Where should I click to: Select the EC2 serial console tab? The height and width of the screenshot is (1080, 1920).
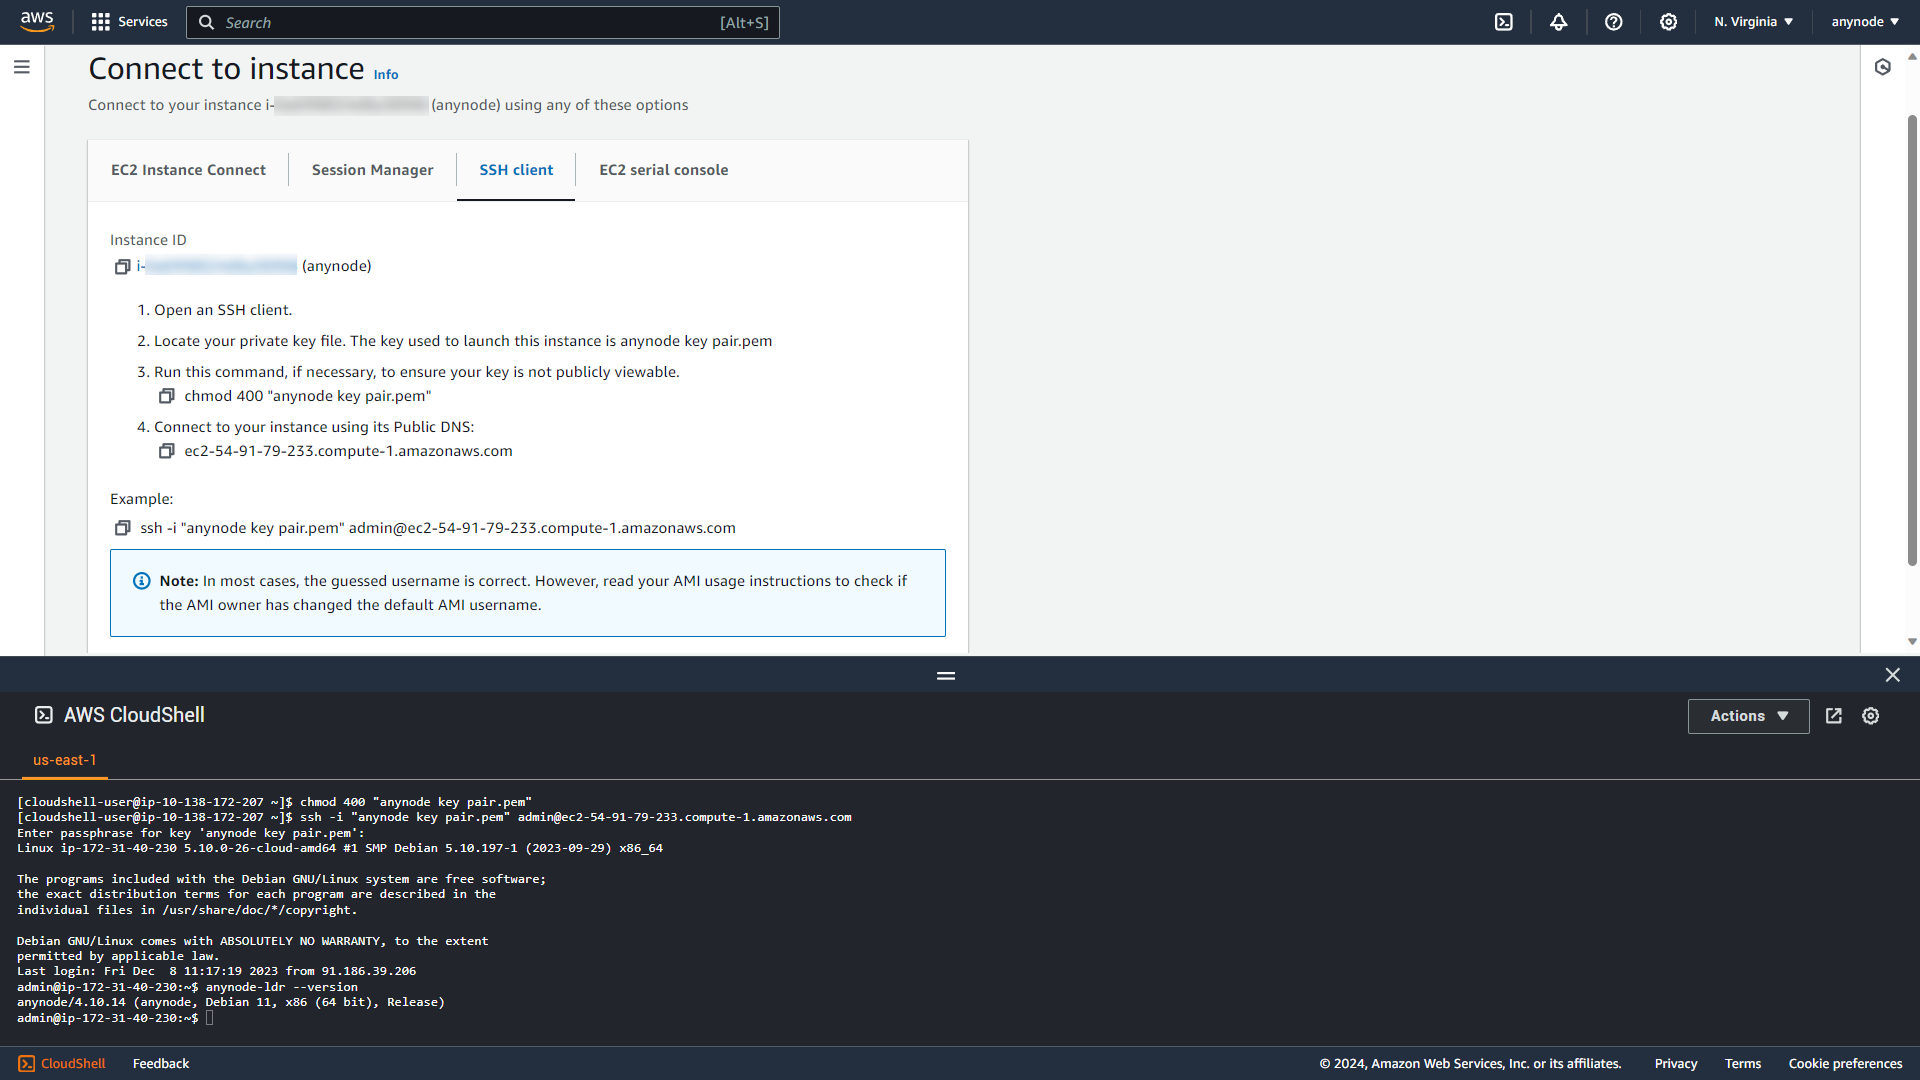tap(664, 170)
